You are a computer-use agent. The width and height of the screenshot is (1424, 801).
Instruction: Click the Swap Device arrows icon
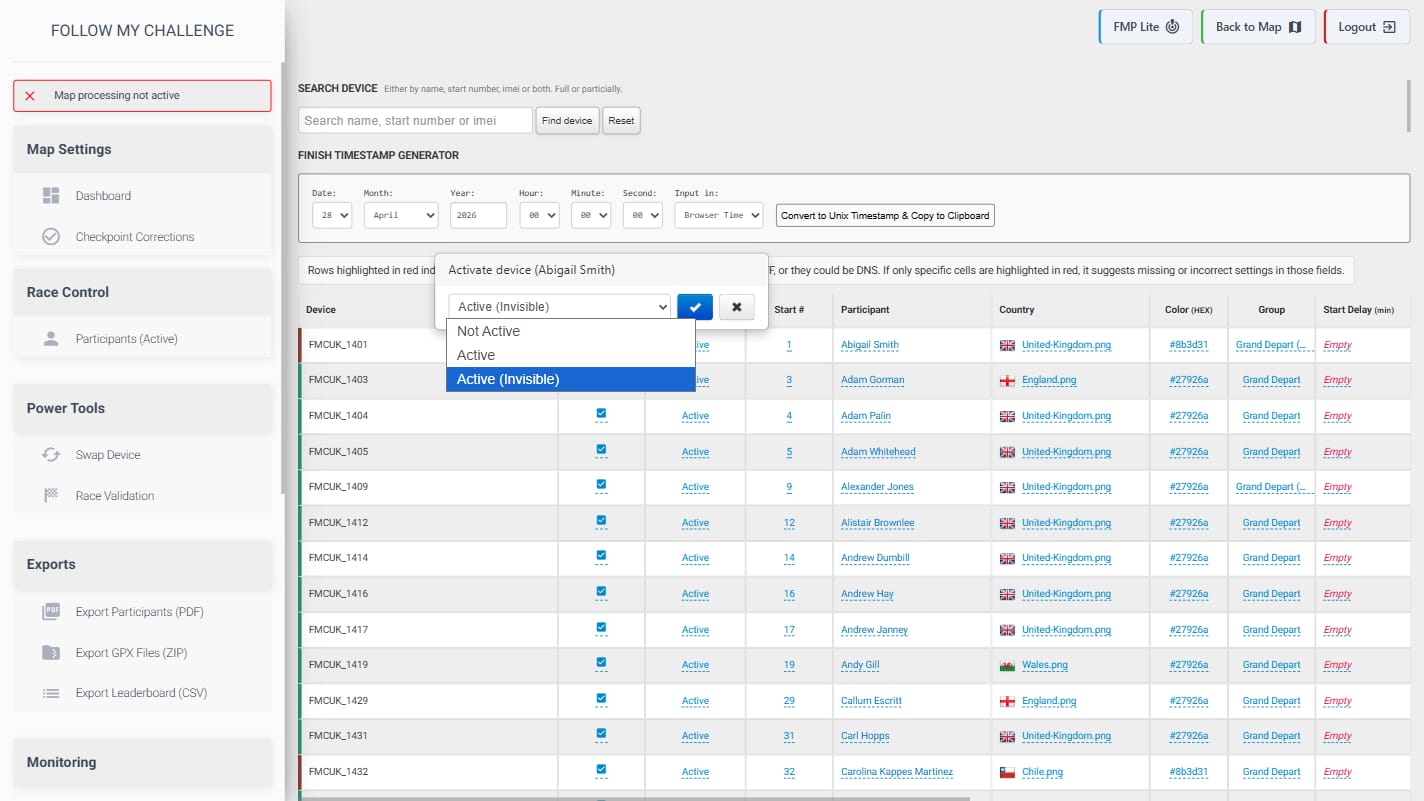[51, 455]
